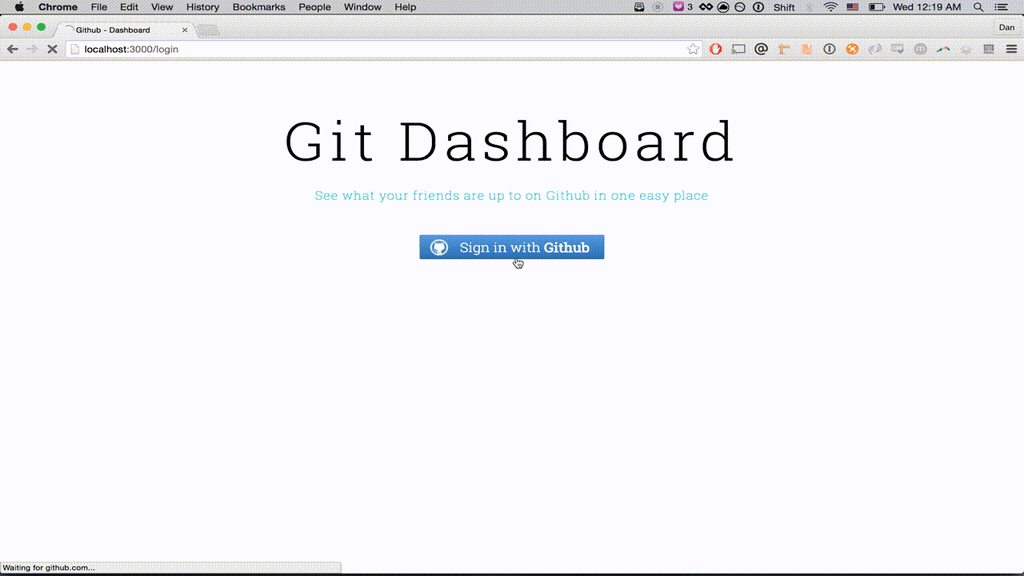Open the Bookmarks menu
Image resolution: width=1024 pixels, height=576 pixels.
pos(259,7)
